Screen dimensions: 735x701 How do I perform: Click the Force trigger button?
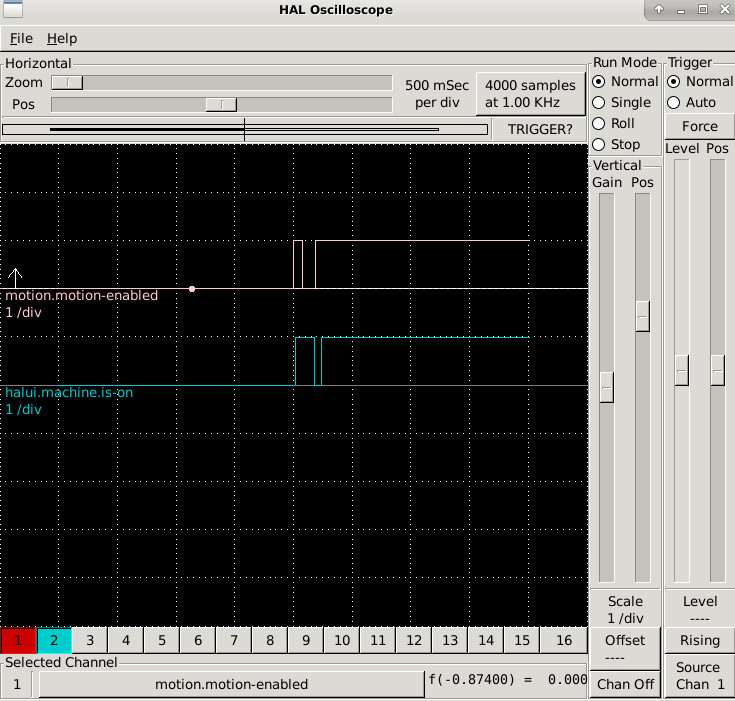point(699,126)
